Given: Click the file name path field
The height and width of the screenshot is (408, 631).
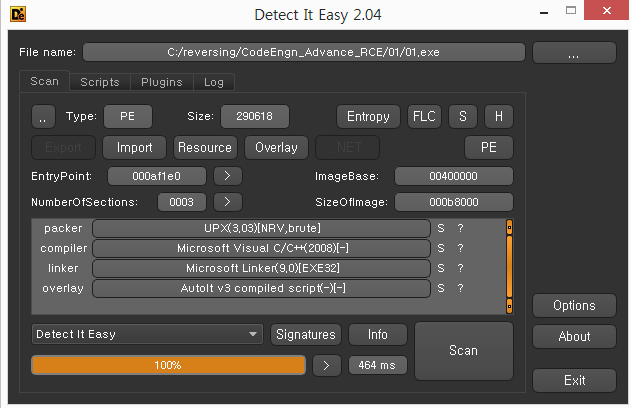Looking at the screenshot, I should [304, 52].
